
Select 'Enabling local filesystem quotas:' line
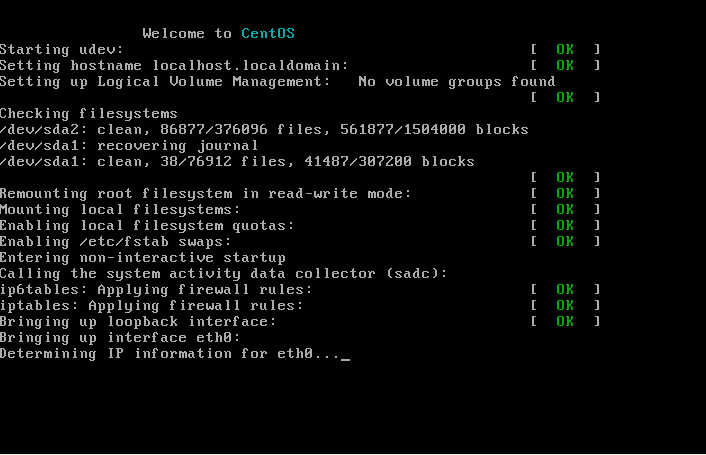pyautogui.click(x=147, y=225)
